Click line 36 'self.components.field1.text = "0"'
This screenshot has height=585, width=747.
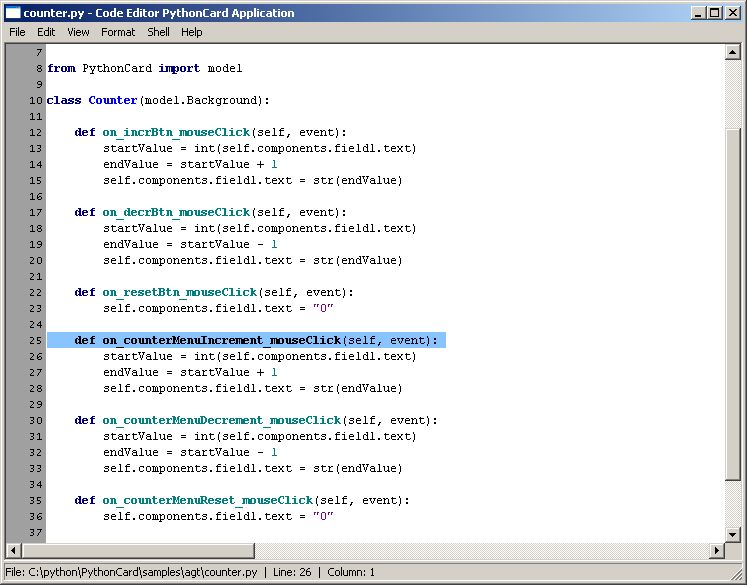(218, 516)
